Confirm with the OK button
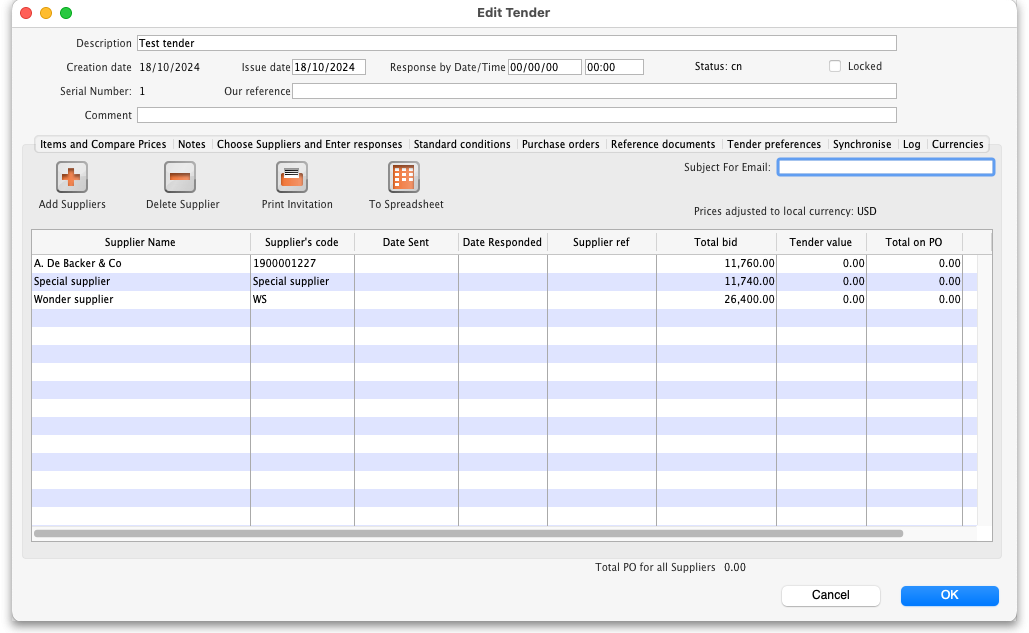Screen dimensions: 1029x633 [x=949, y=595]
